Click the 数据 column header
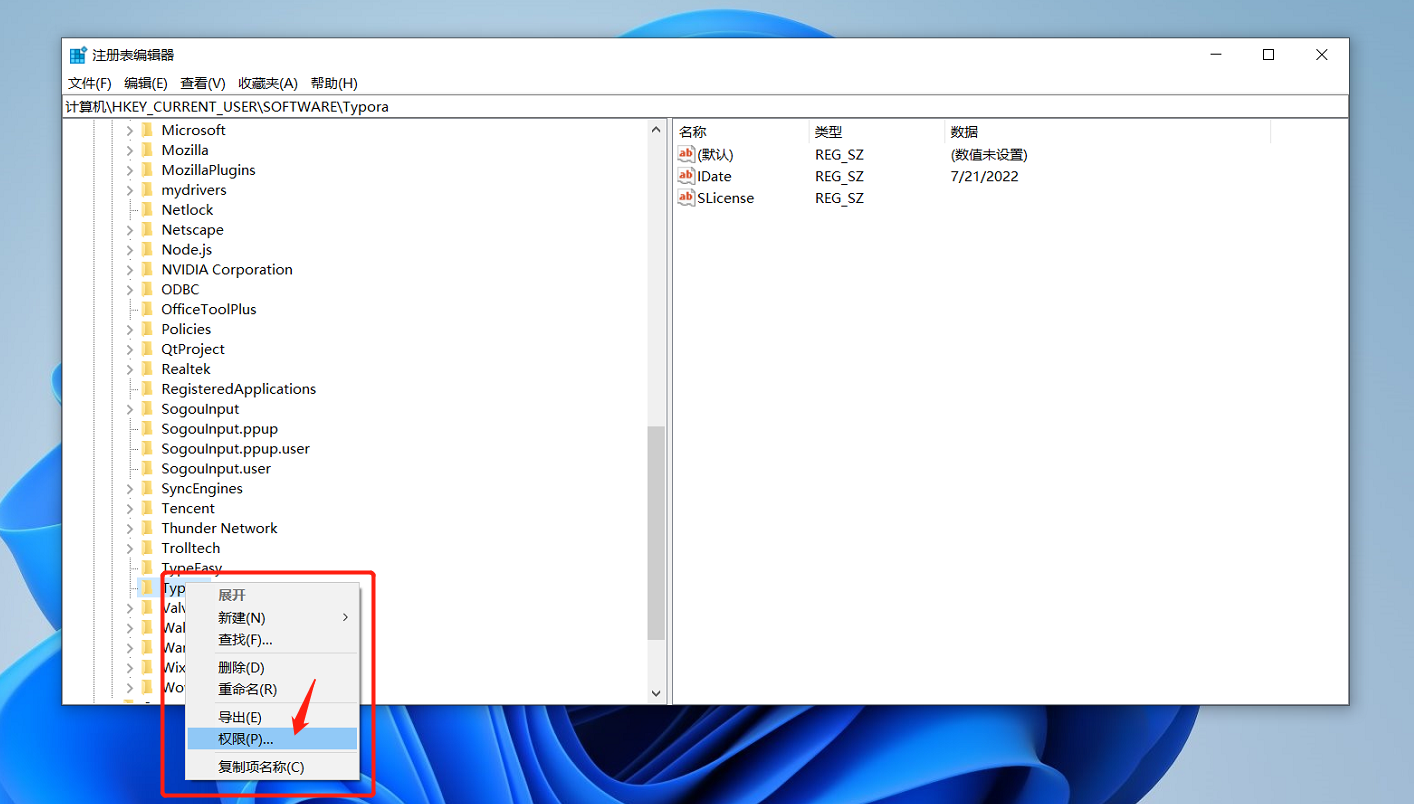This screenshot has width=1414, height=804. pyautogui.click(x=1107, y=132)
